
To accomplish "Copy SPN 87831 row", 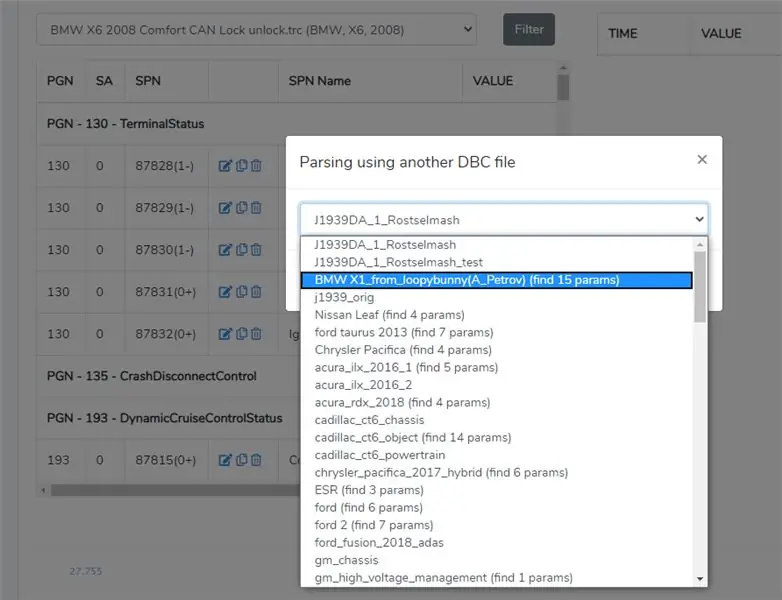I will click(241, 292).
